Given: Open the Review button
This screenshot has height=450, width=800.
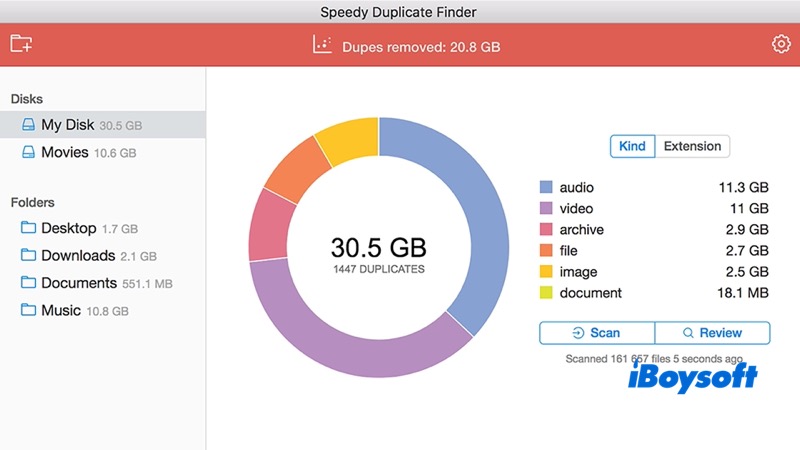Looking at the screenshot, I should tap(712, 333).
